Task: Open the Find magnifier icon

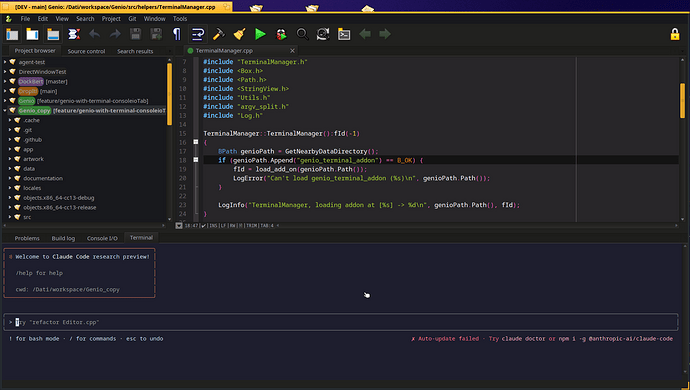Action: pyautogui.click(x=302, y=34)
